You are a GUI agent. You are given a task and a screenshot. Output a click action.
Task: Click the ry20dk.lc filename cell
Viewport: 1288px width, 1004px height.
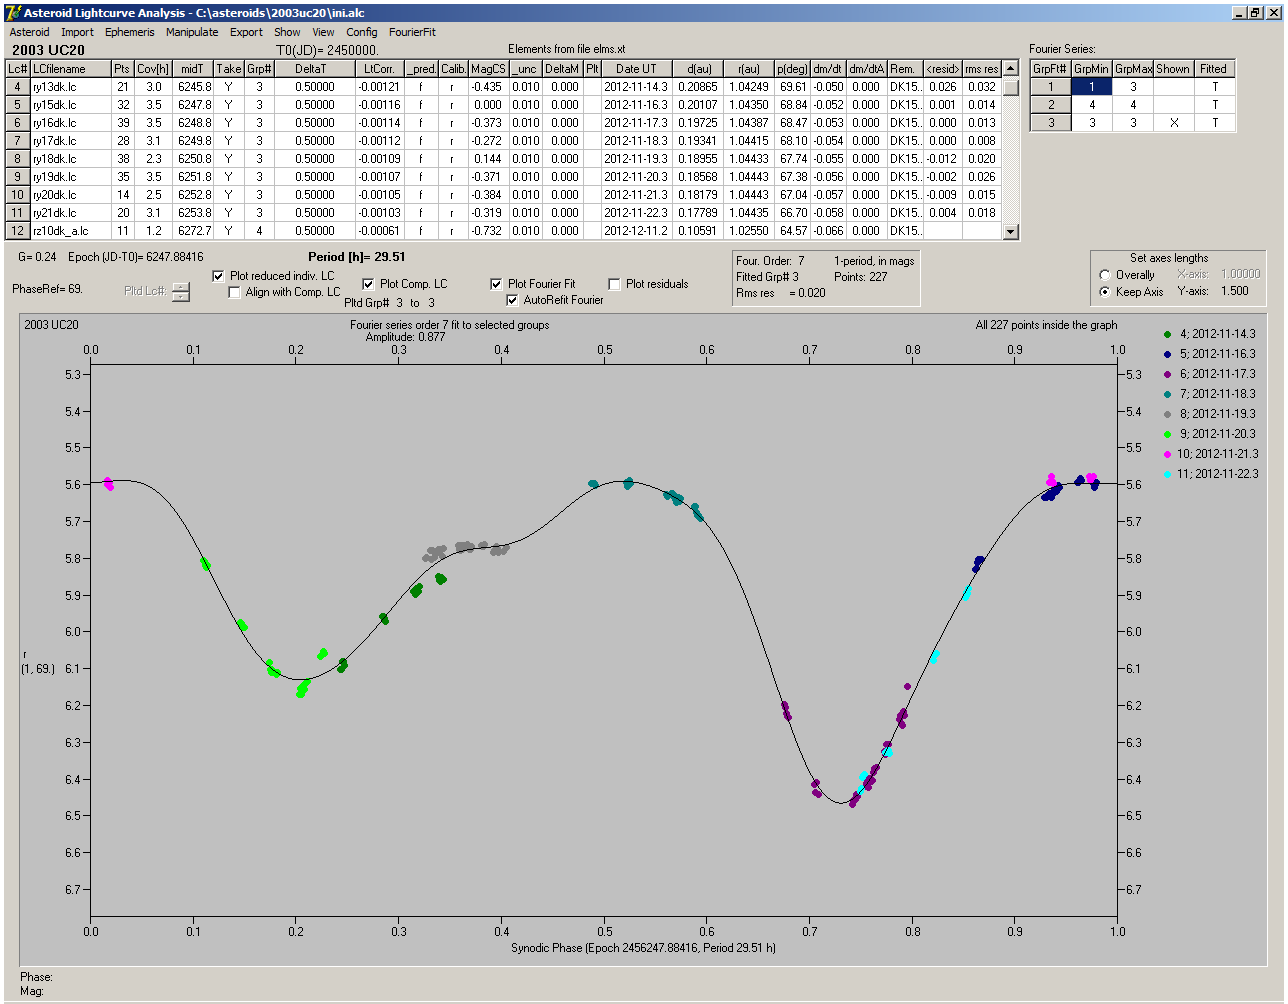coord(69,195)
